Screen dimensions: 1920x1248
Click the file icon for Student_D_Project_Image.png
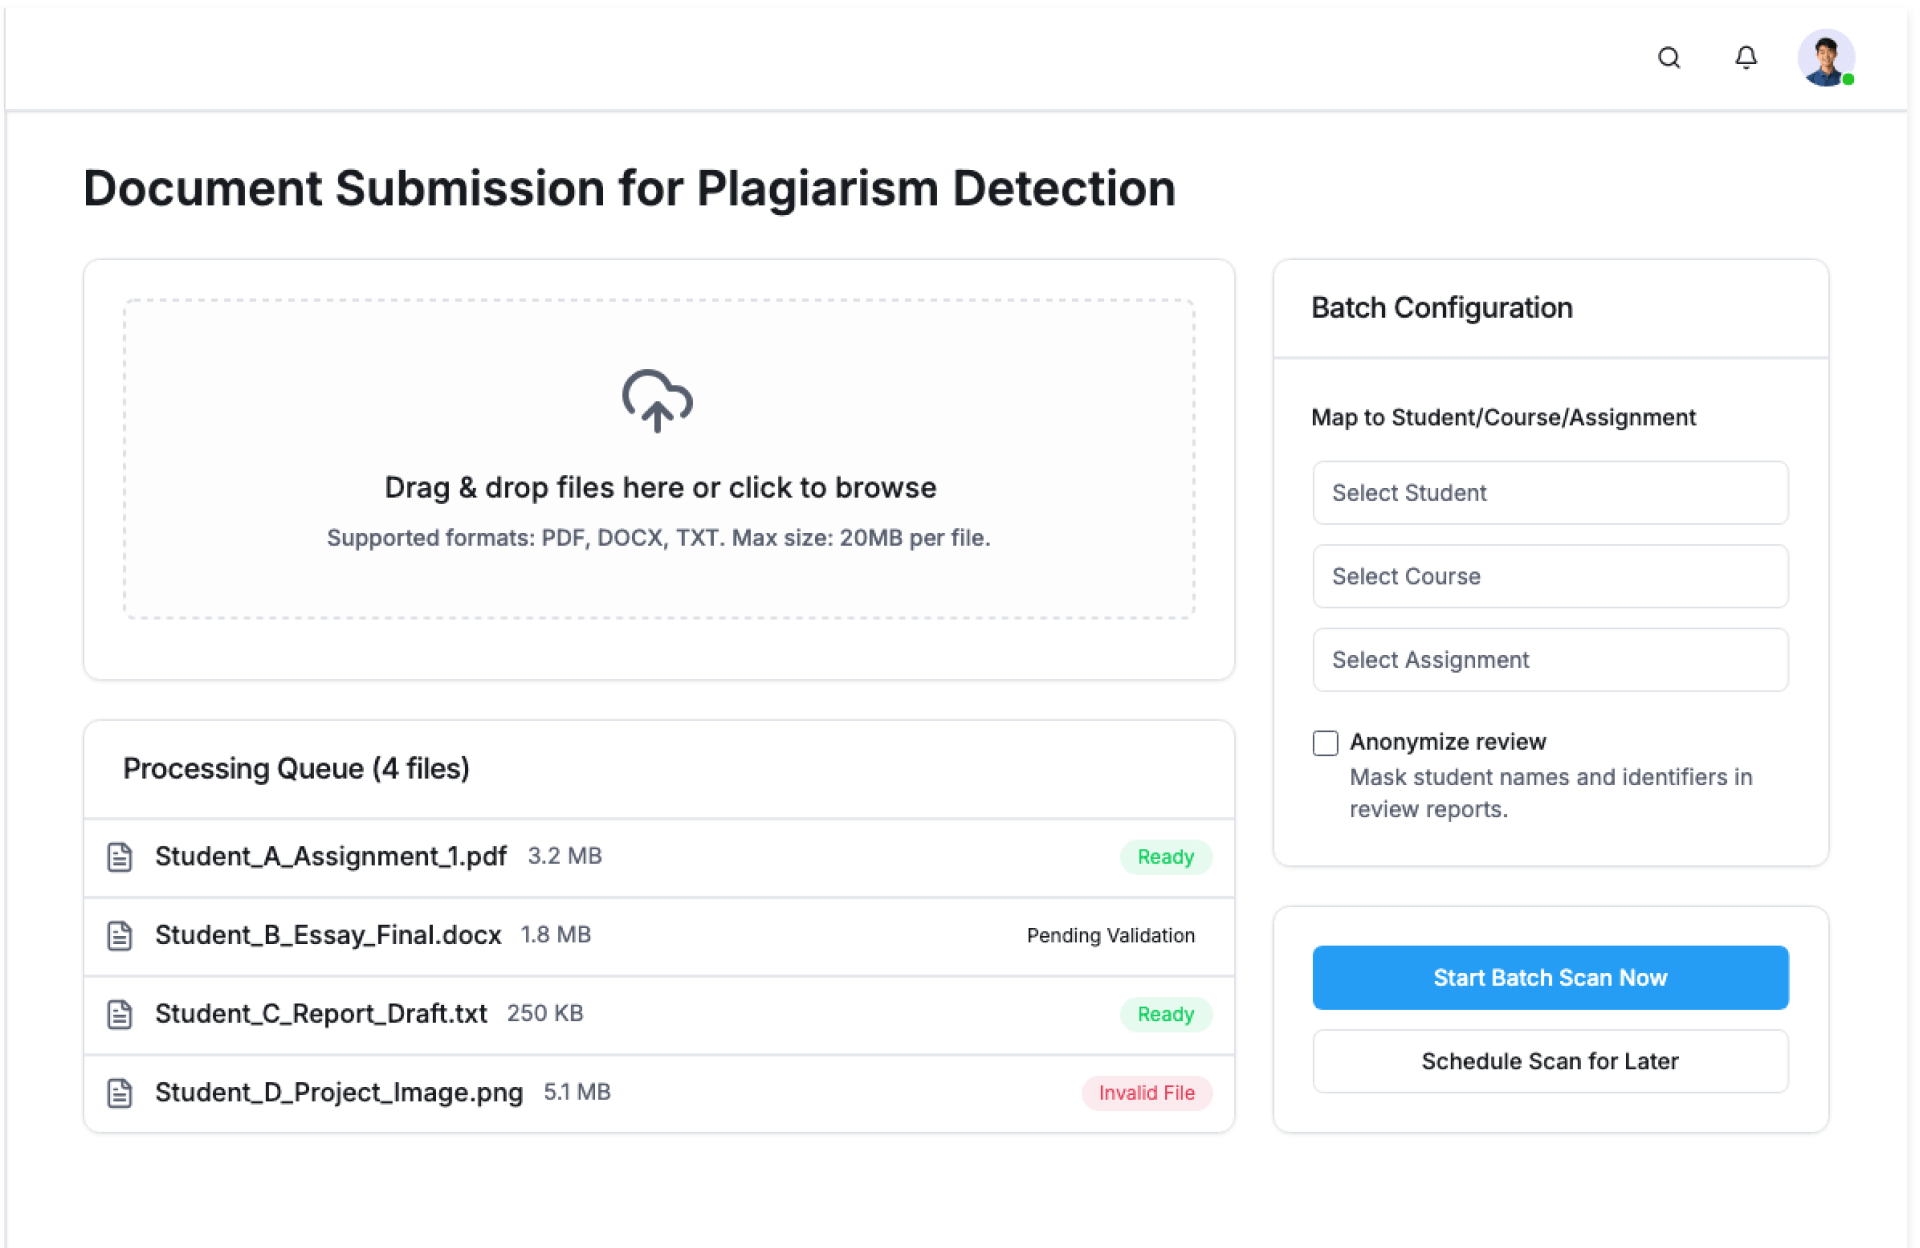120,1093
